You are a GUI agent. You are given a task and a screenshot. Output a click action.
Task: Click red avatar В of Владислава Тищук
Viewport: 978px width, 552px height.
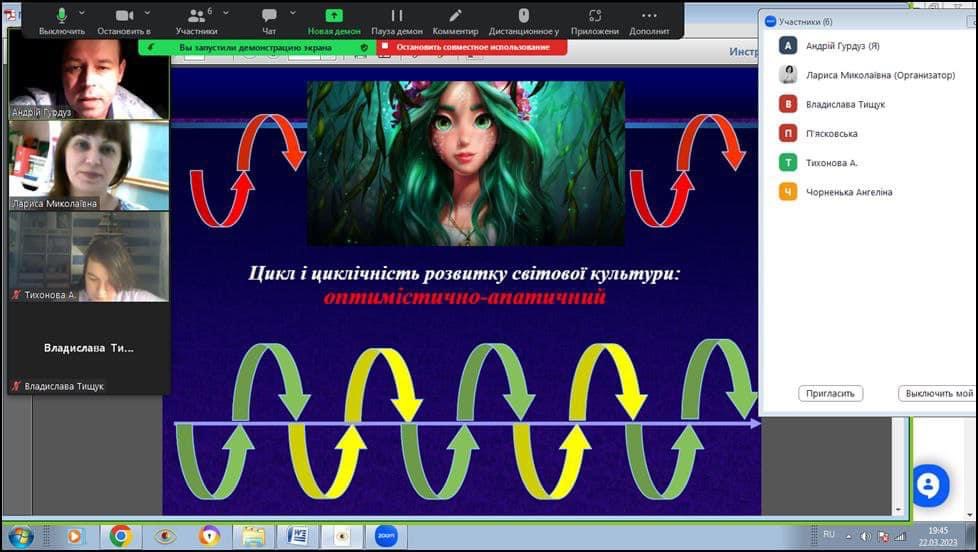coord(788,104)
